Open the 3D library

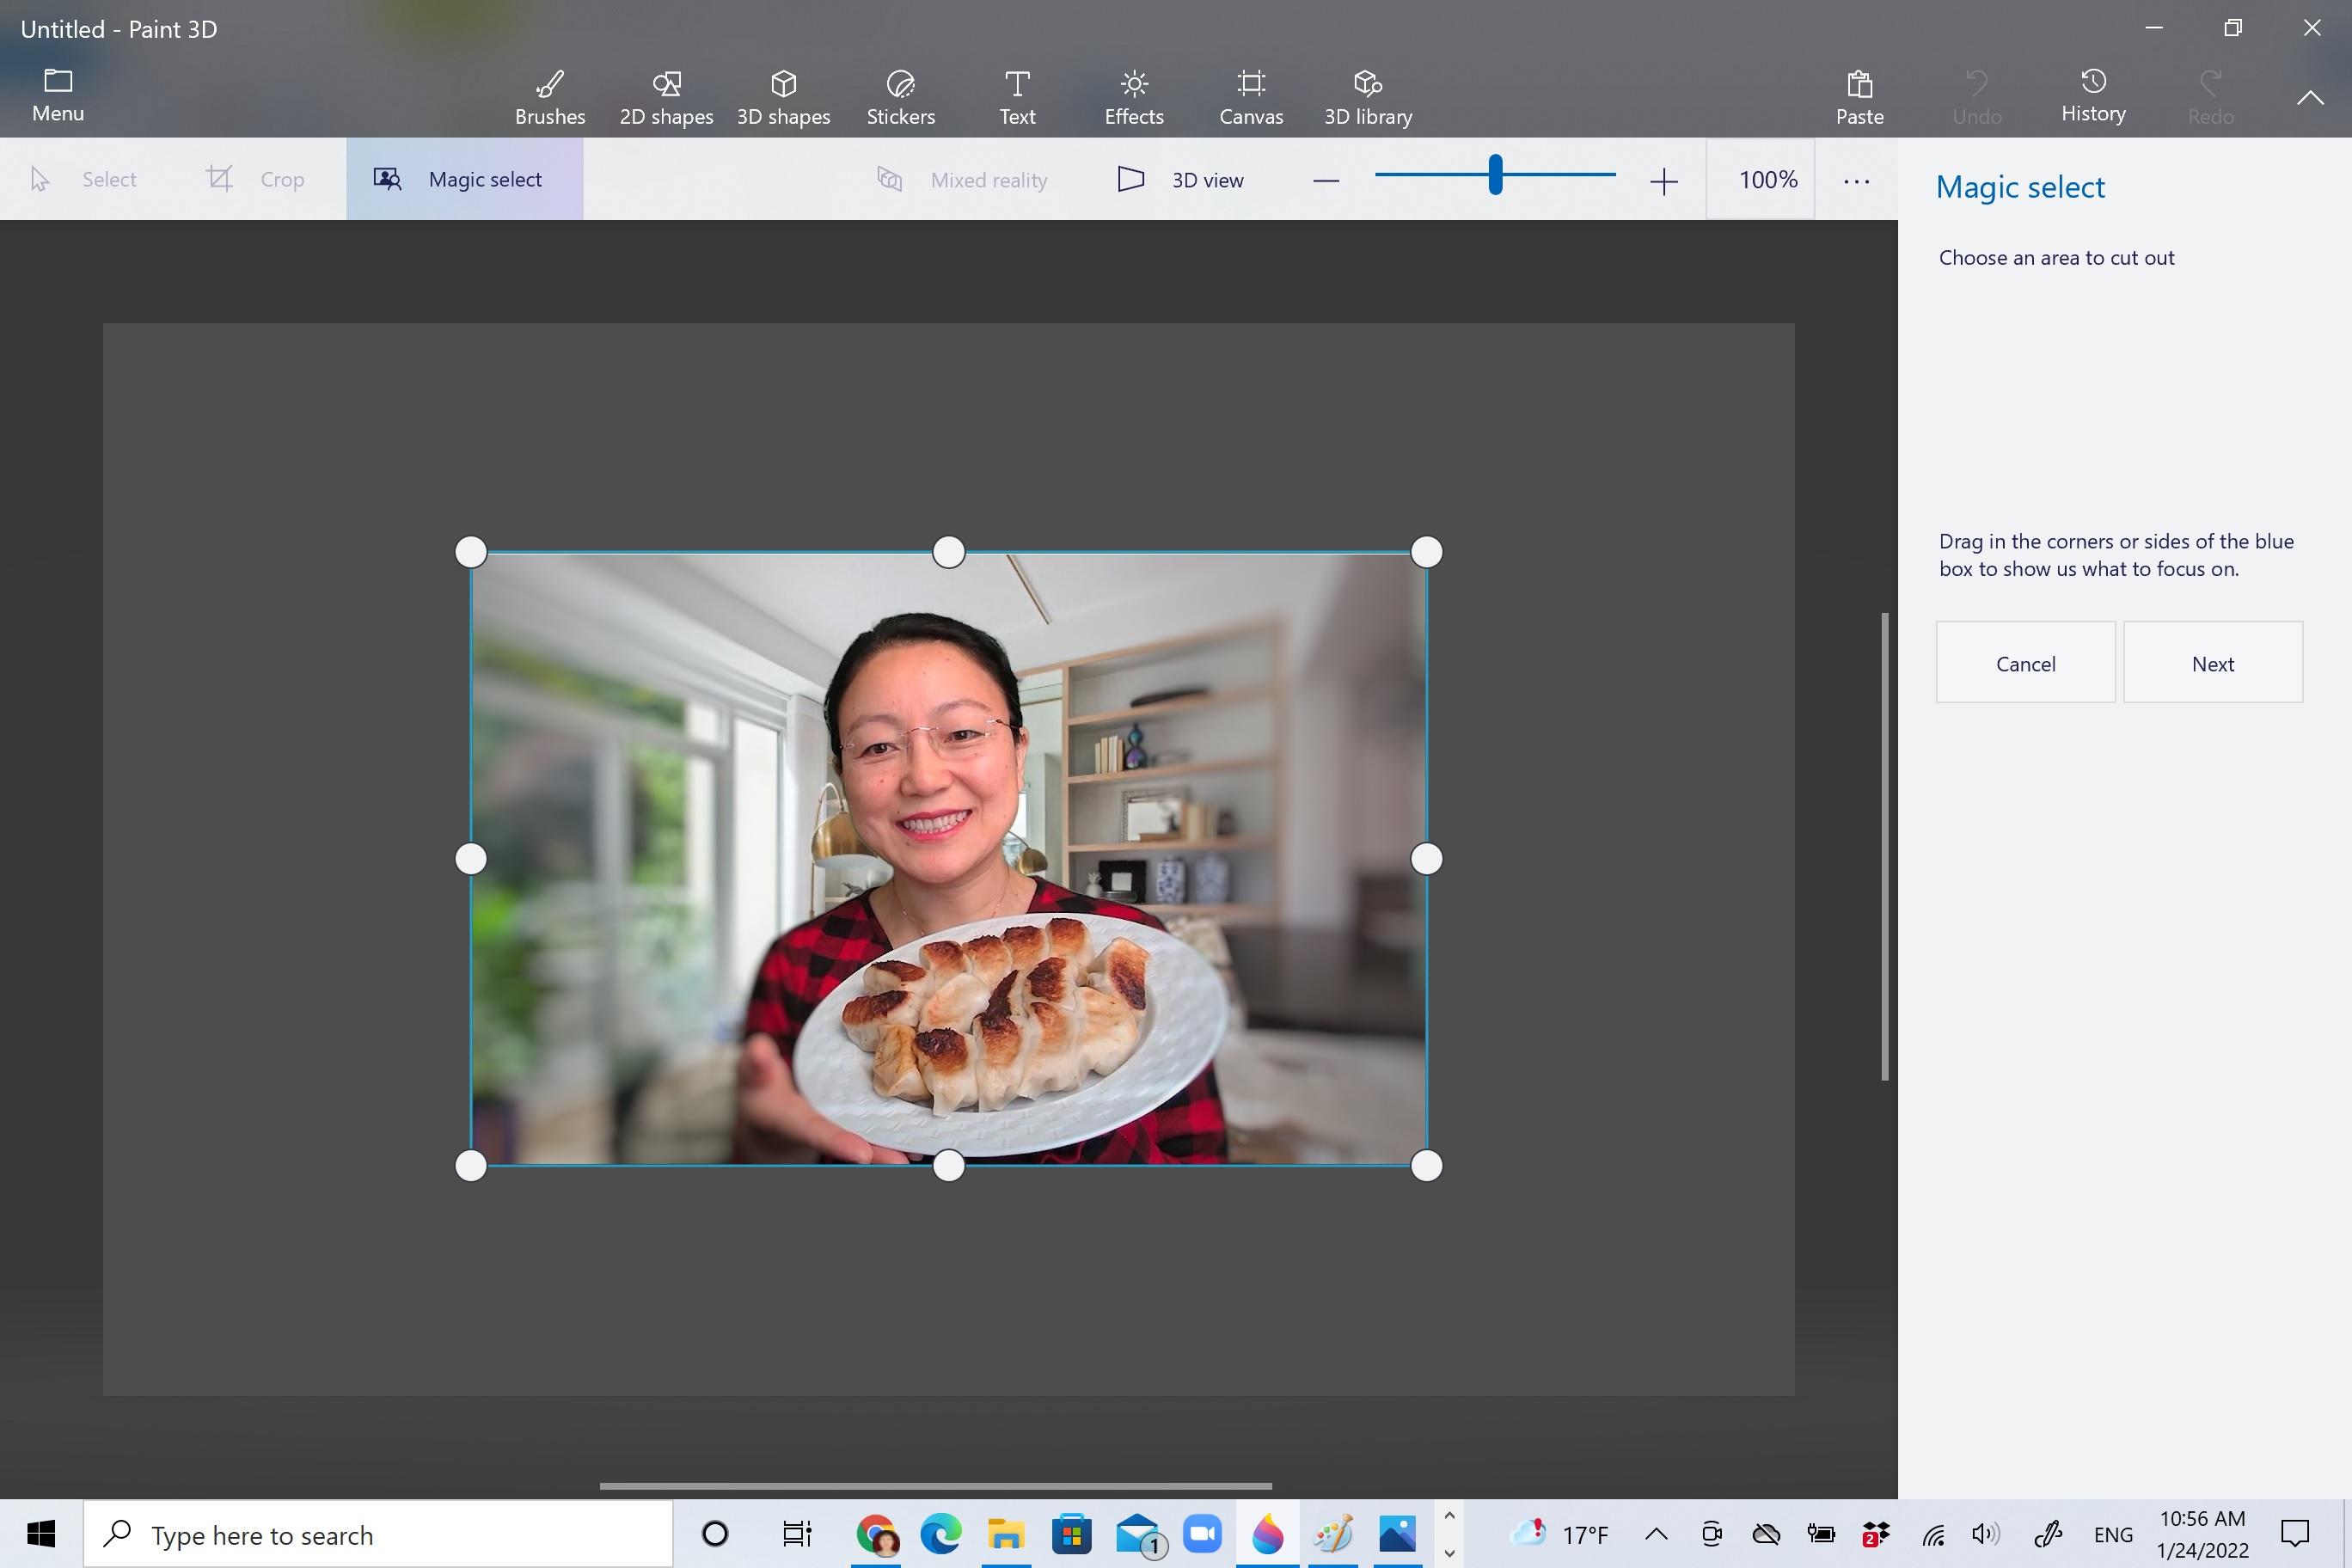click(x=1367, y=97)
